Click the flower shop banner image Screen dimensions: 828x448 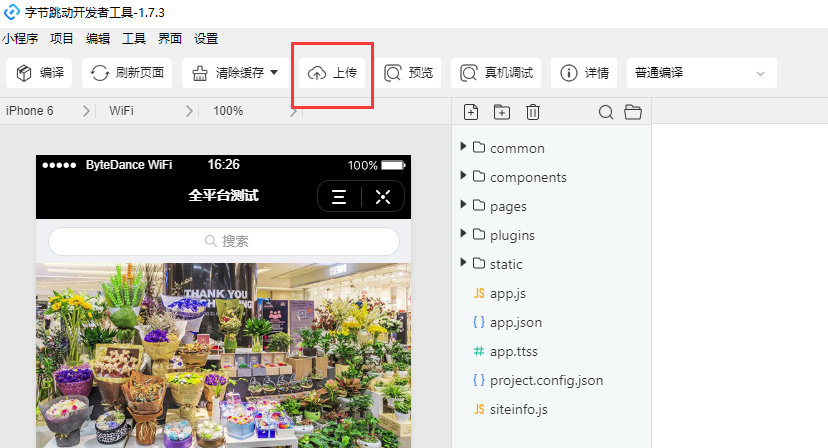[x=223, y=356]
